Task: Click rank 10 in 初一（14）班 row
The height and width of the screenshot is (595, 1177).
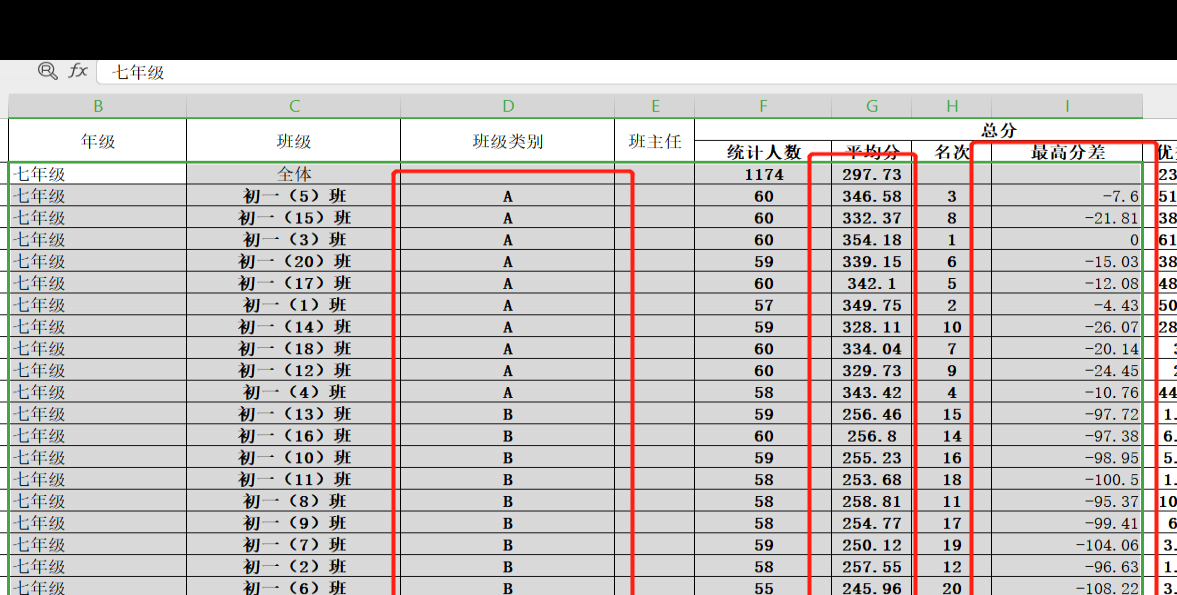Action: [x=952, y=326]
